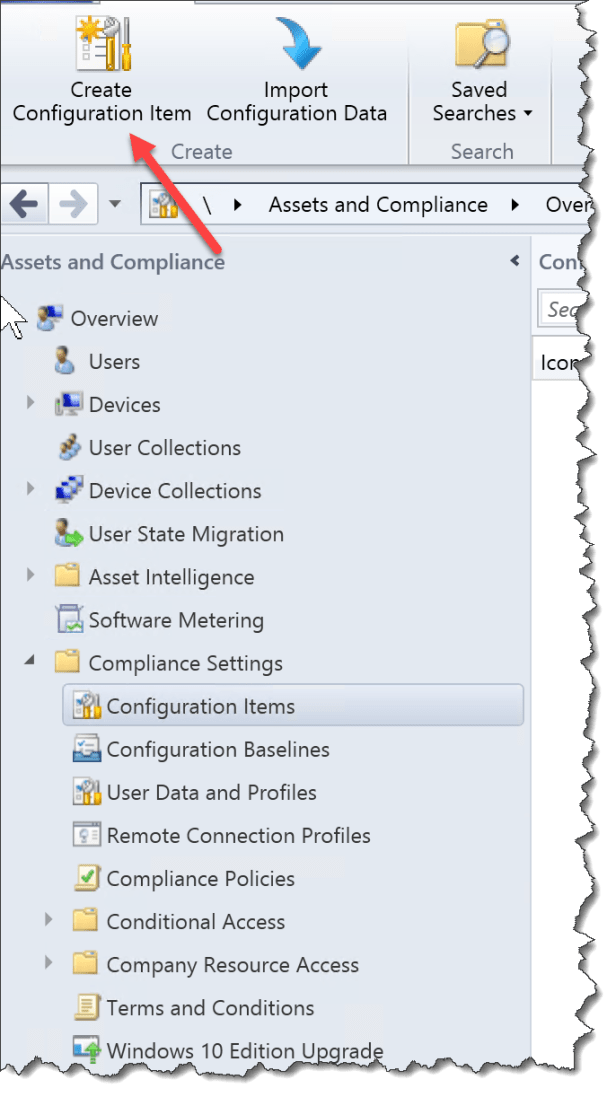
Task: Open the Terms and Conditions node
Action: pyautogui.click(x=210, y=1008)
